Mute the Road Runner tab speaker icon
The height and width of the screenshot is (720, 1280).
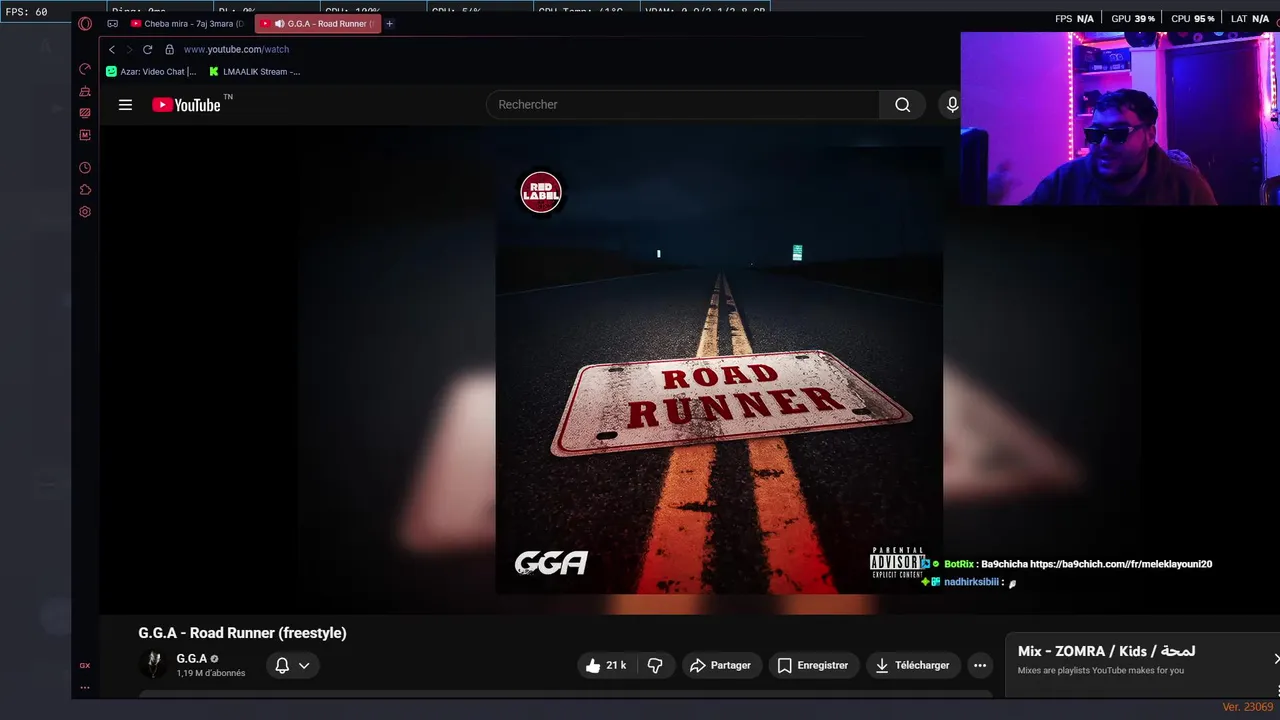tap(279, 23)
